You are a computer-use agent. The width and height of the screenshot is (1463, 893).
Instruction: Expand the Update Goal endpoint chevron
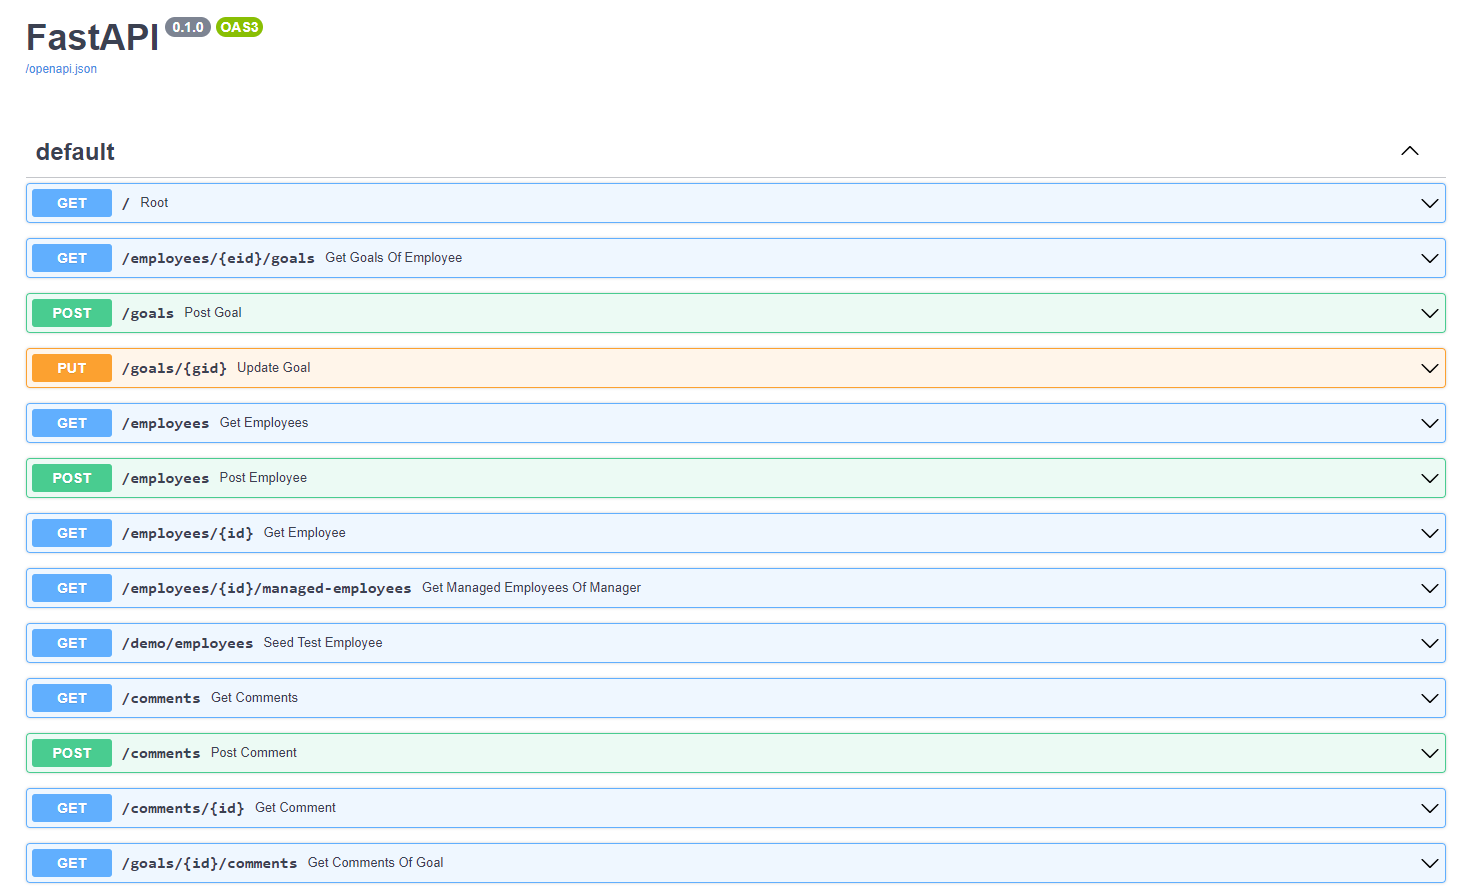pyautogui.click(x=1430, y=368)
